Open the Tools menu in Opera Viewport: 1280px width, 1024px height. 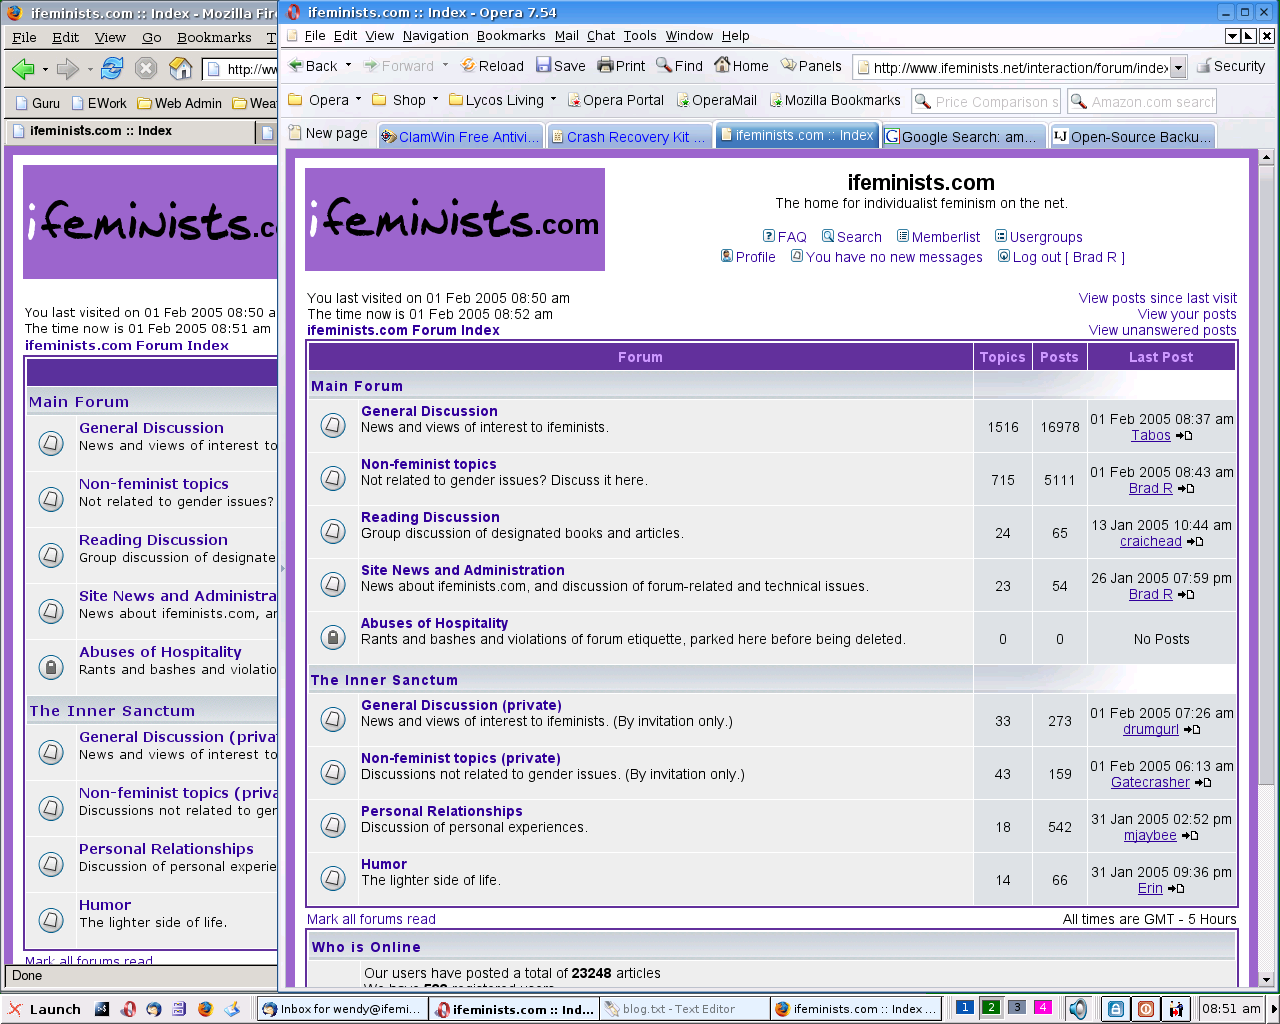(x=640, y=35)
